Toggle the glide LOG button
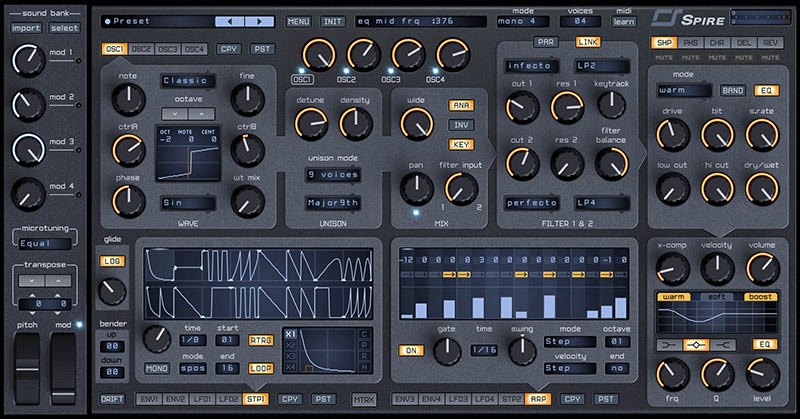This screenshot has height=419, width=800. point(112,261)
